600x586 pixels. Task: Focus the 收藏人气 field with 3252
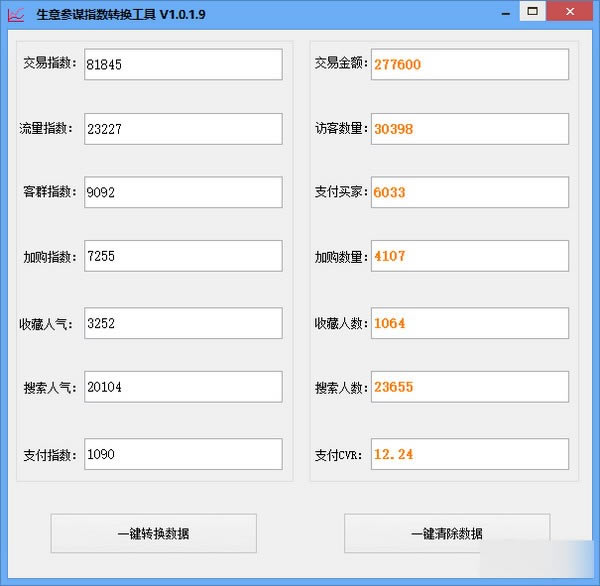(183, 323)
